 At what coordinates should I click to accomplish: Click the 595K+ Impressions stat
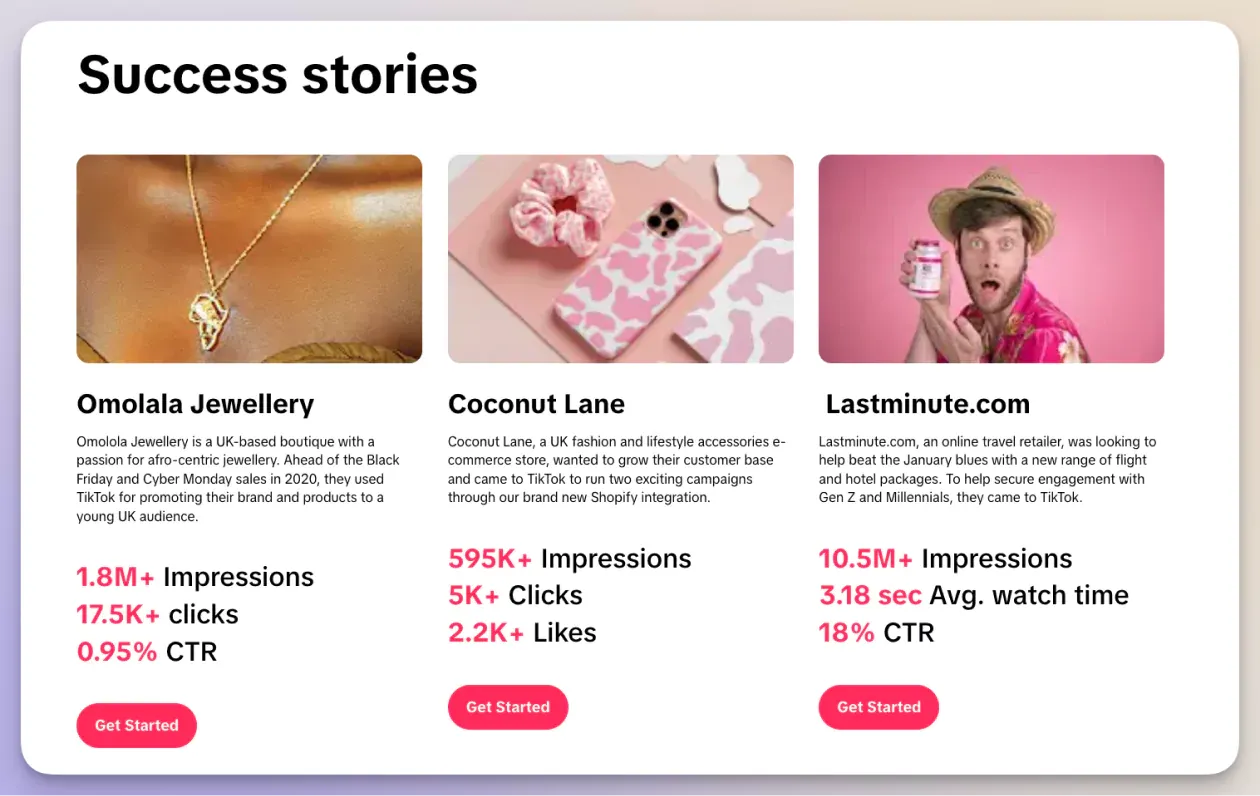570,558
